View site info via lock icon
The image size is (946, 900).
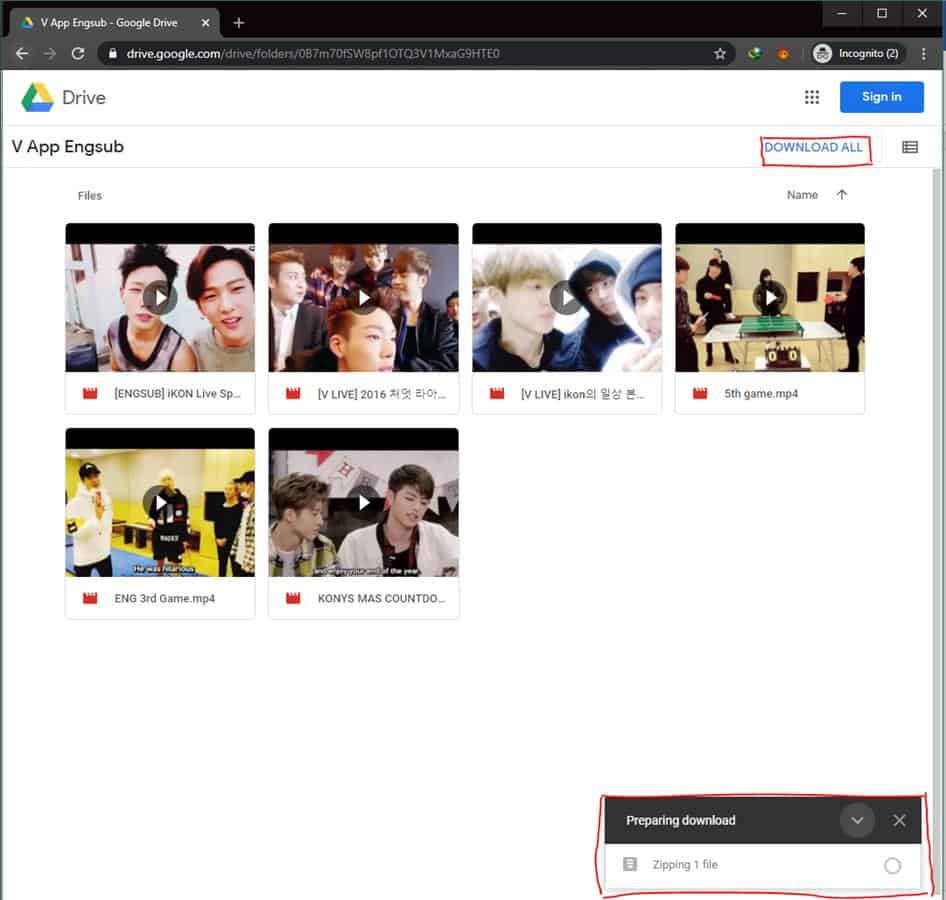(113, 54)
